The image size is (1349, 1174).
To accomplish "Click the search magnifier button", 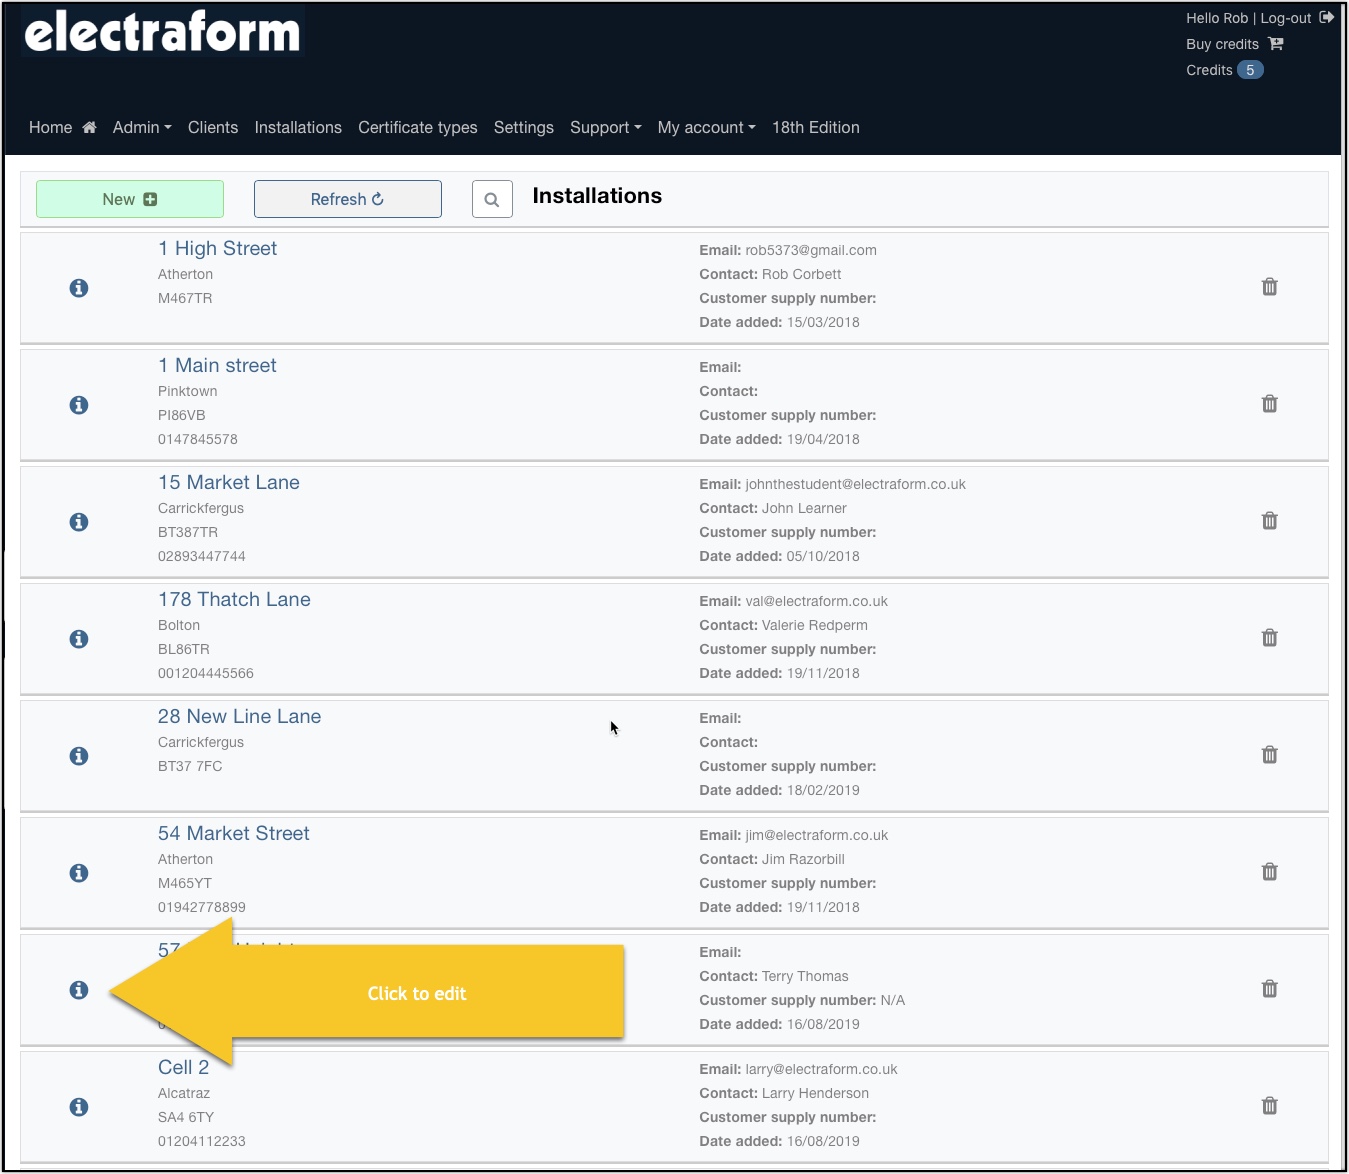I will click(492, 199).
